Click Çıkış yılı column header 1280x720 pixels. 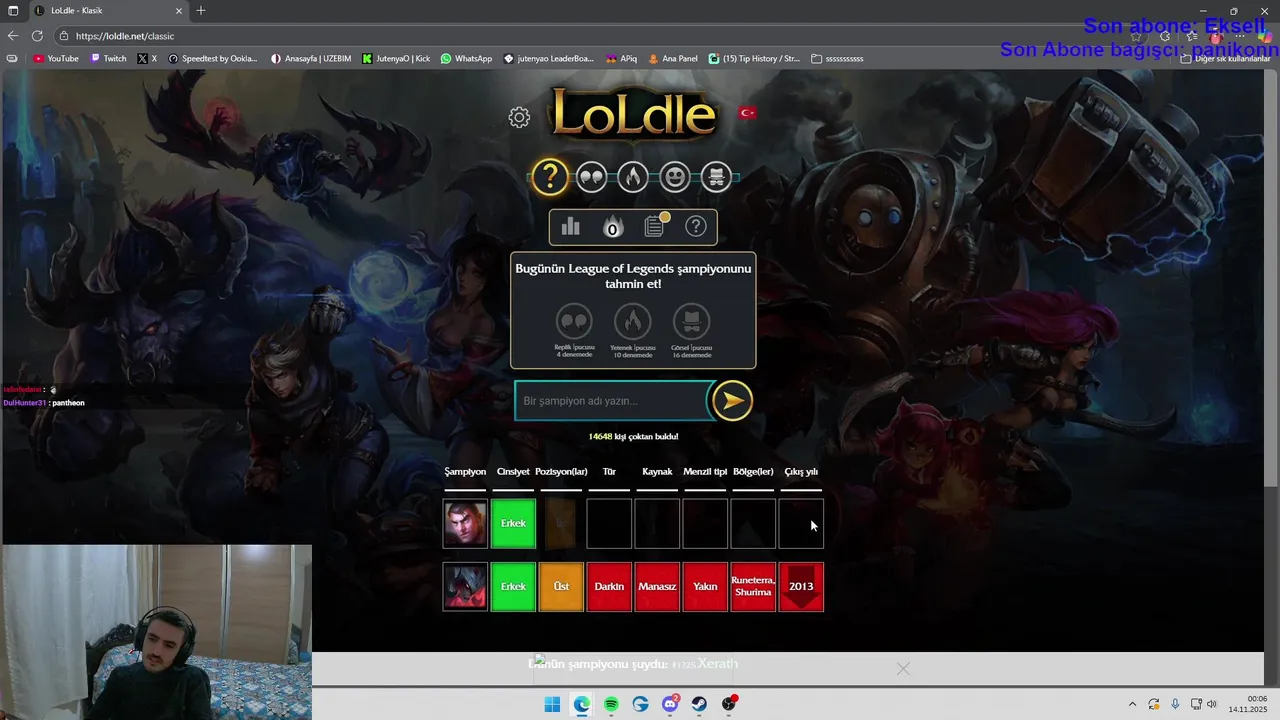click(801, 472)
